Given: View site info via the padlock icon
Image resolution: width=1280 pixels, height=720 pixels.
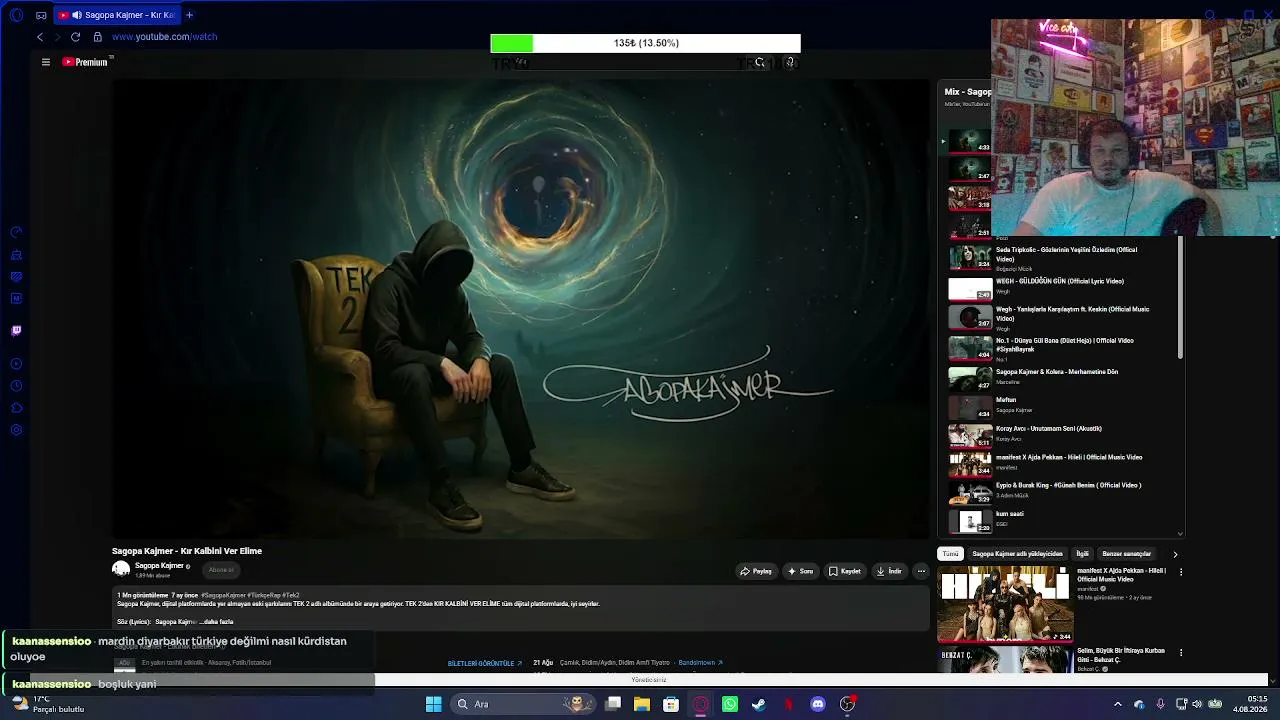Looking at the screenshot, I should click(97, 37).
